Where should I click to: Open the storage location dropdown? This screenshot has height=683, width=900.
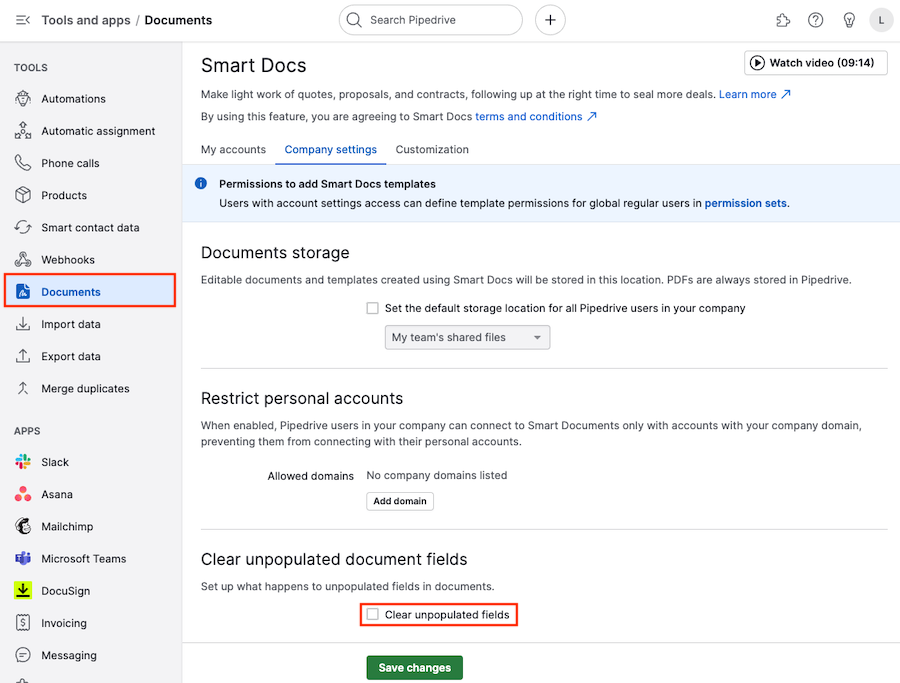[x=467, y=337]
